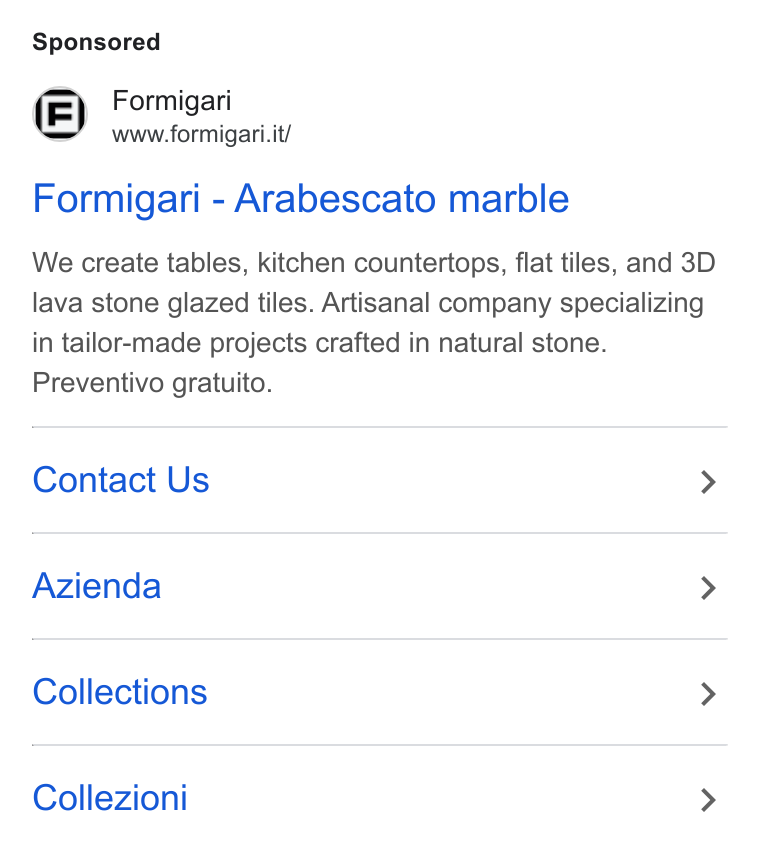Viewport: 760px width, 850px height.
Task: Click 'Artisanal company specializing' phrase
Action: click(x=513, y=304)
